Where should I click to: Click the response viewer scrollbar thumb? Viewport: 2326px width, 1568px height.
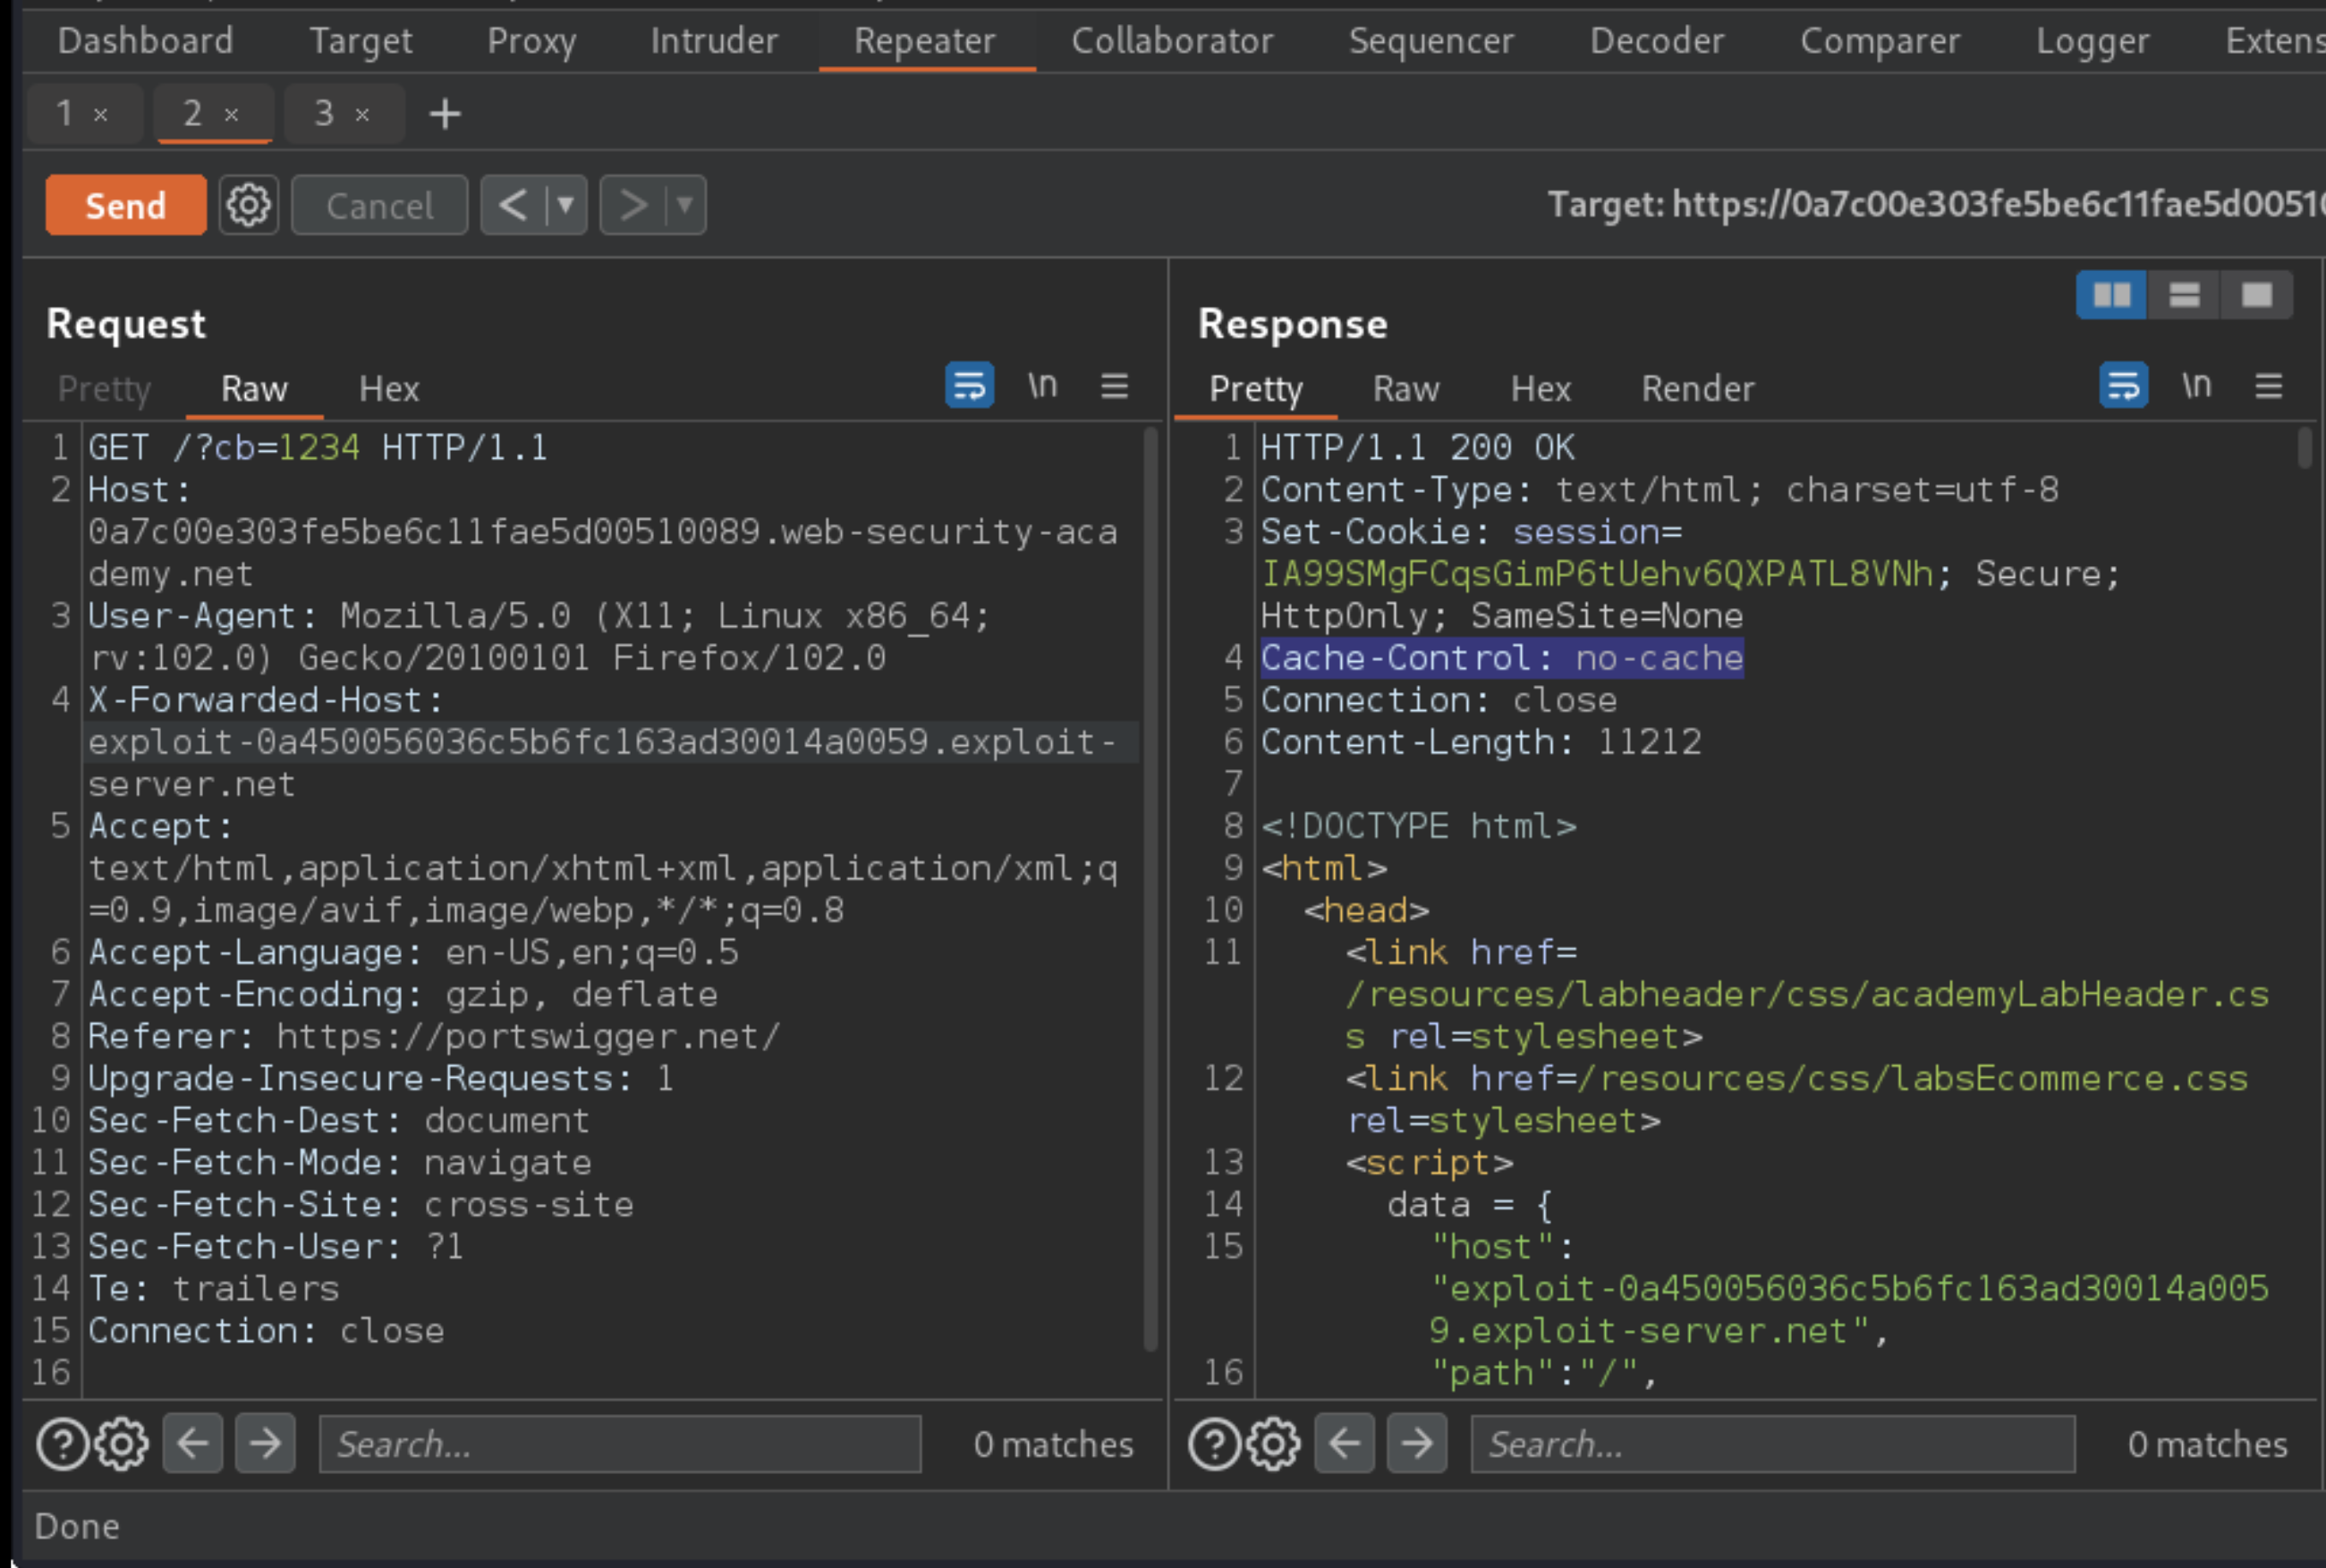pos(2304,447)
